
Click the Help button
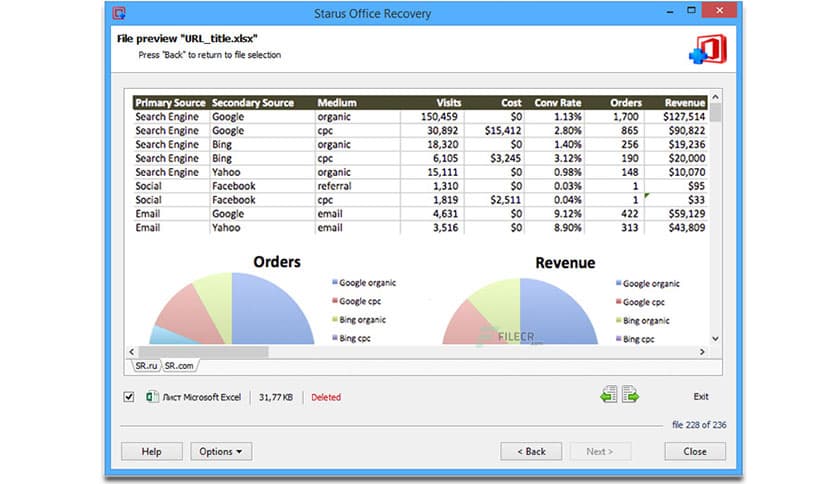tap(151, 451)
